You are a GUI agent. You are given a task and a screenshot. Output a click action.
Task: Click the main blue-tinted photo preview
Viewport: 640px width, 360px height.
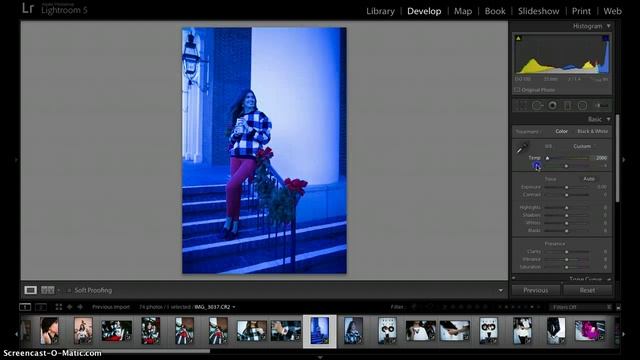[x=264, y=150]
